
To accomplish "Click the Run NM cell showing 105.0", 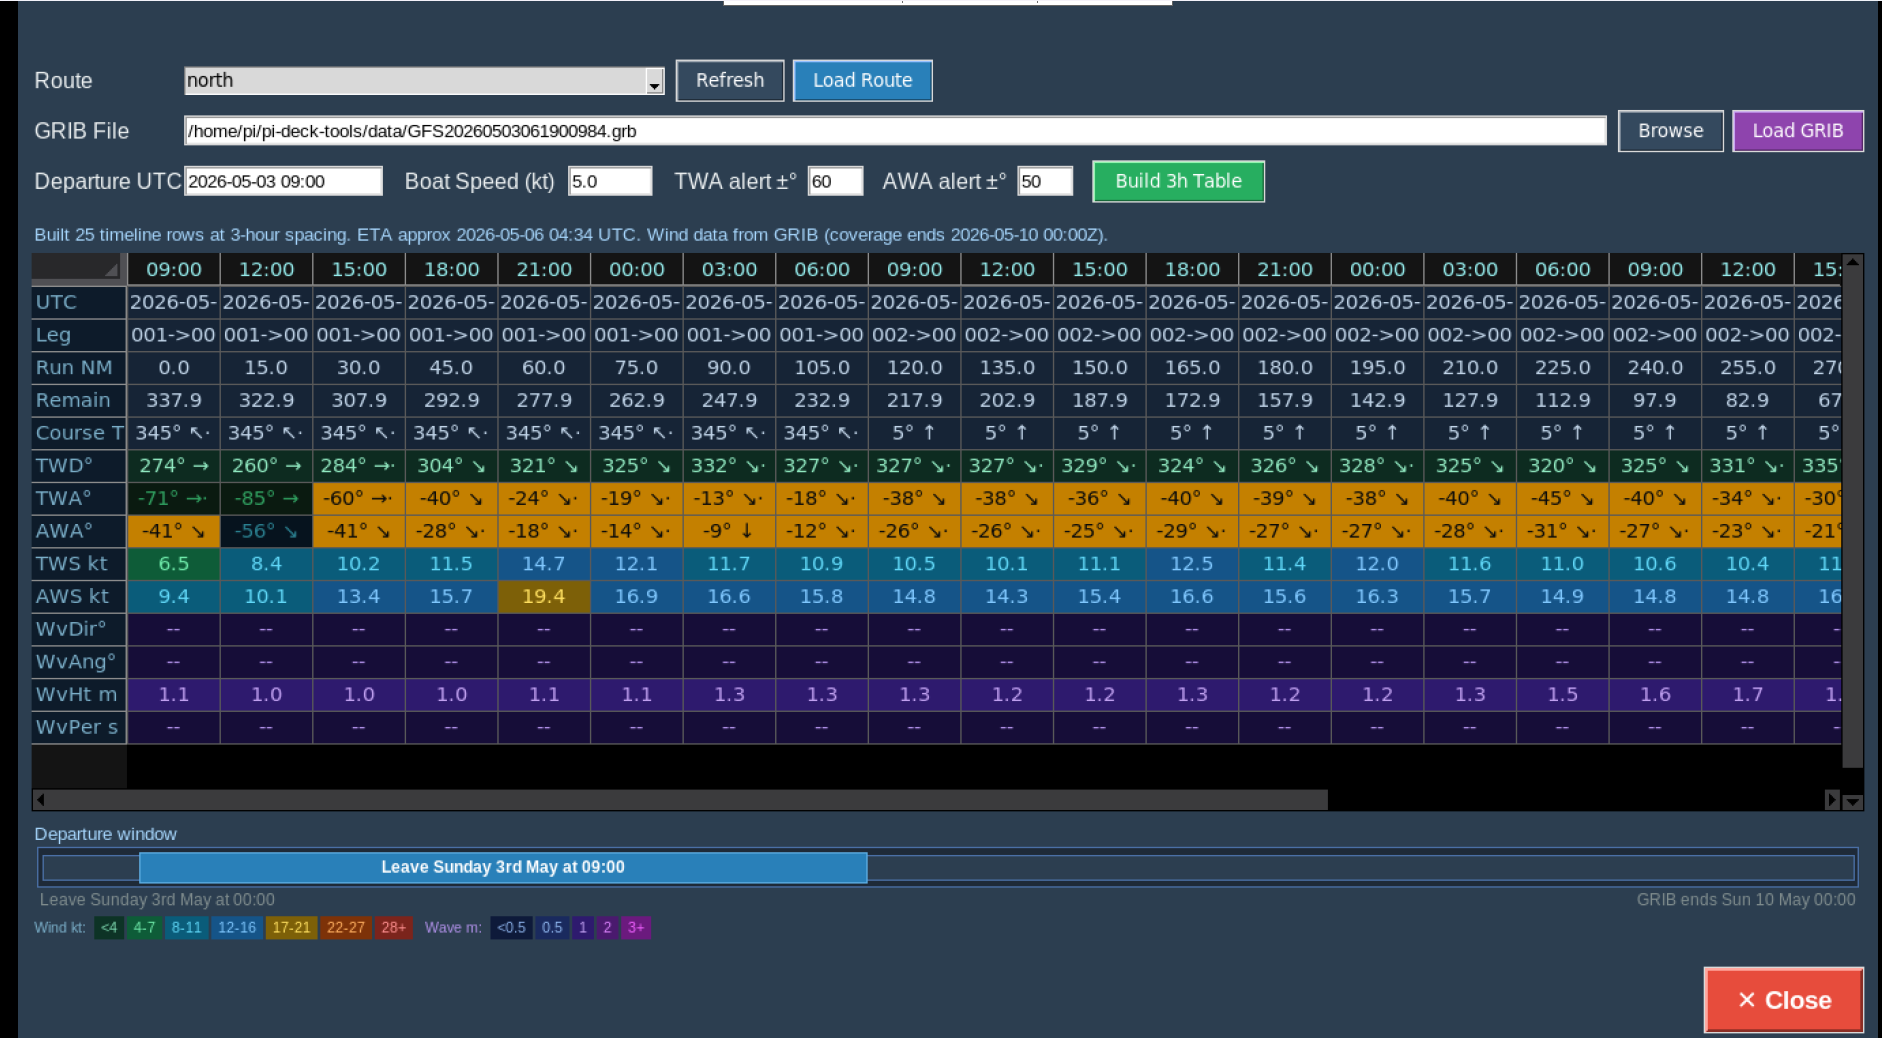I will tap(822, 367).
